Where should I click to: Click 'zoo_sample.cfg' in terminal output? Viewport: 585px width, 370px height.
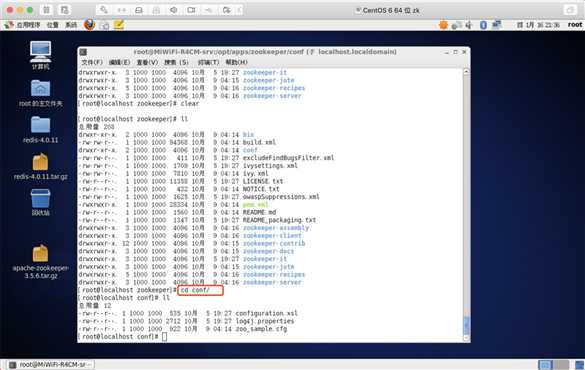(x=261, y=329)
